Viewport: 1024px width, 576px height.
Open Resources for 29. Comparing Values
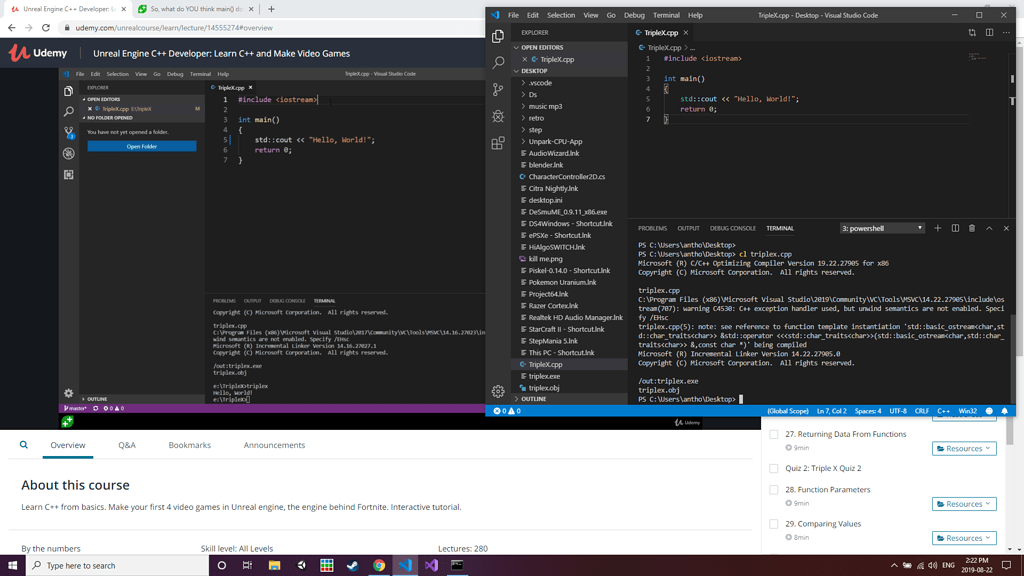pyautogui.click(x=963, y=537)
